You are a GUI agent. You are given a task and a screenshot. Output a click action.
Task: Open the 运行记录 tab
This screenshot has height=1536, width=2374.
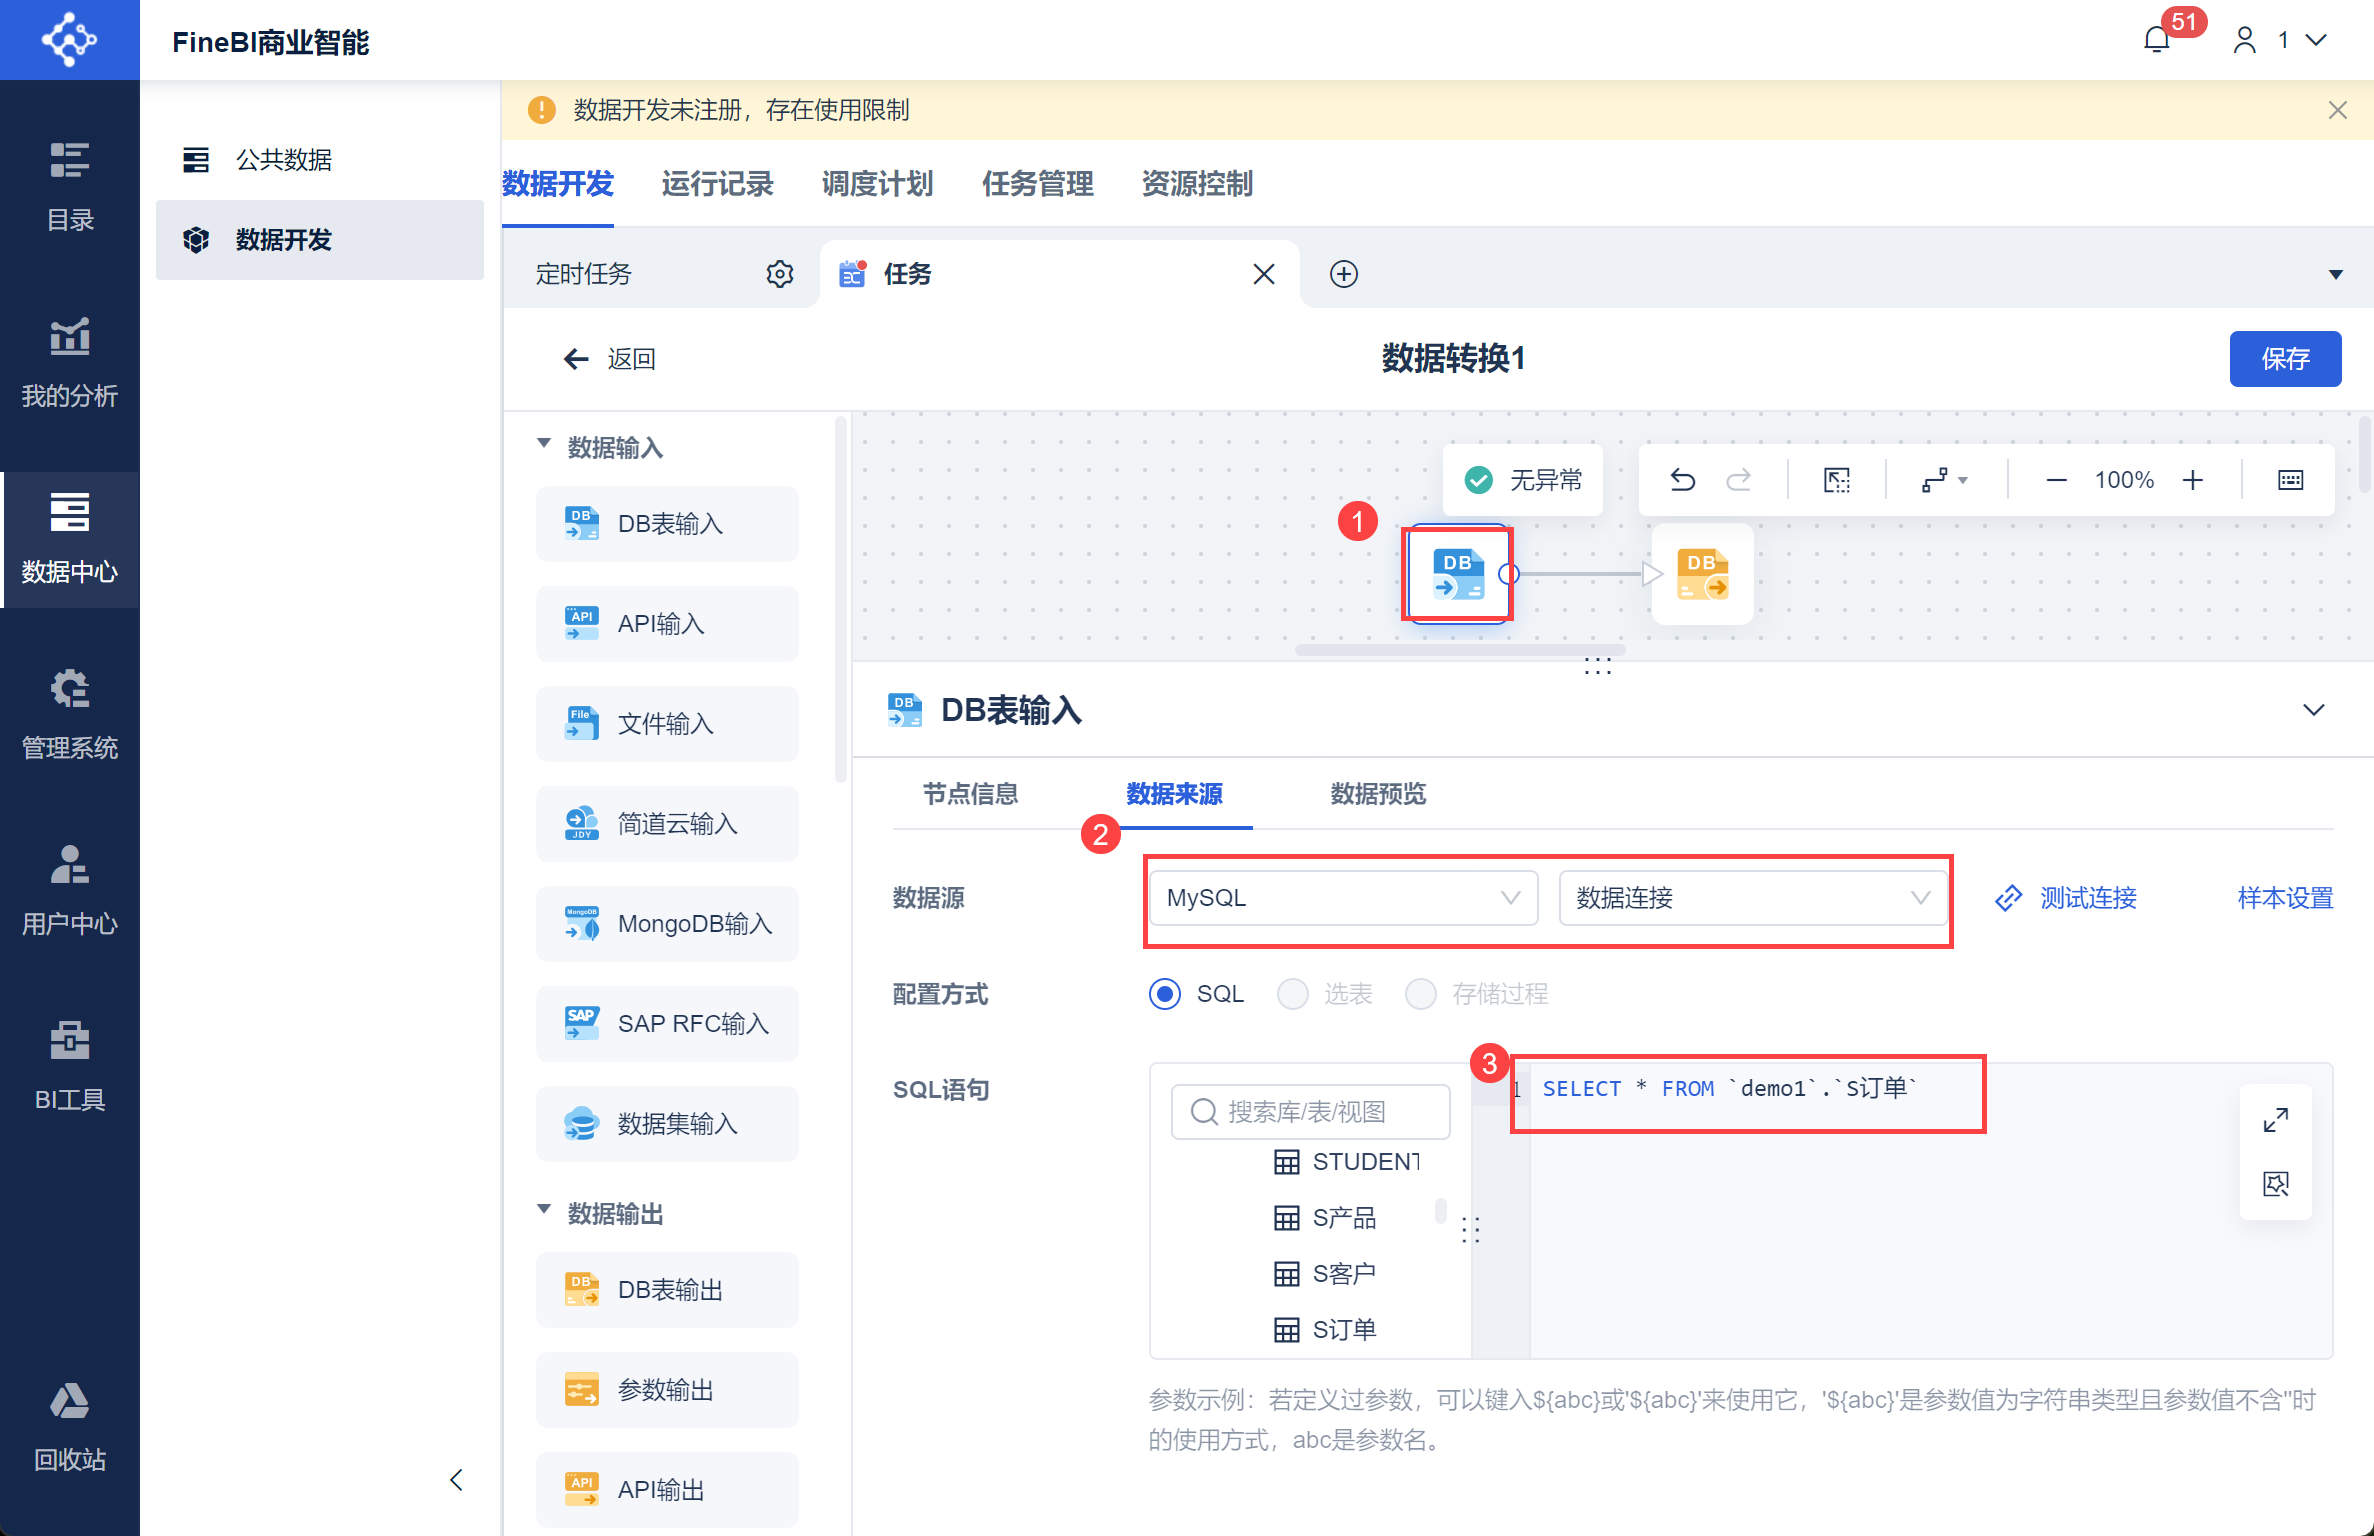coord(717,184)
